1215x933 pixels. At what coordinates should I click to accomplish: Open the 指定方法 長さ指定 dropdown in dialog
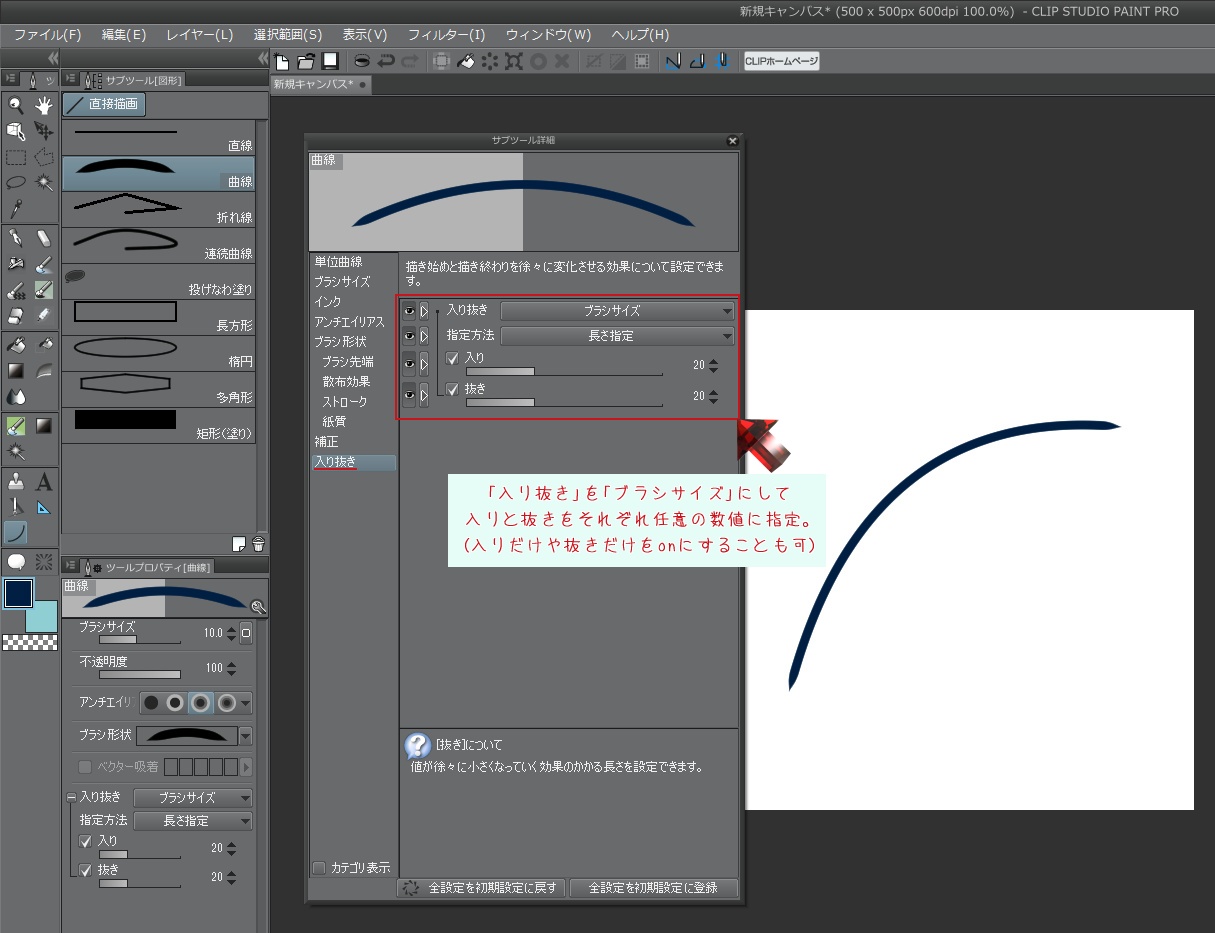pos(617,336)
